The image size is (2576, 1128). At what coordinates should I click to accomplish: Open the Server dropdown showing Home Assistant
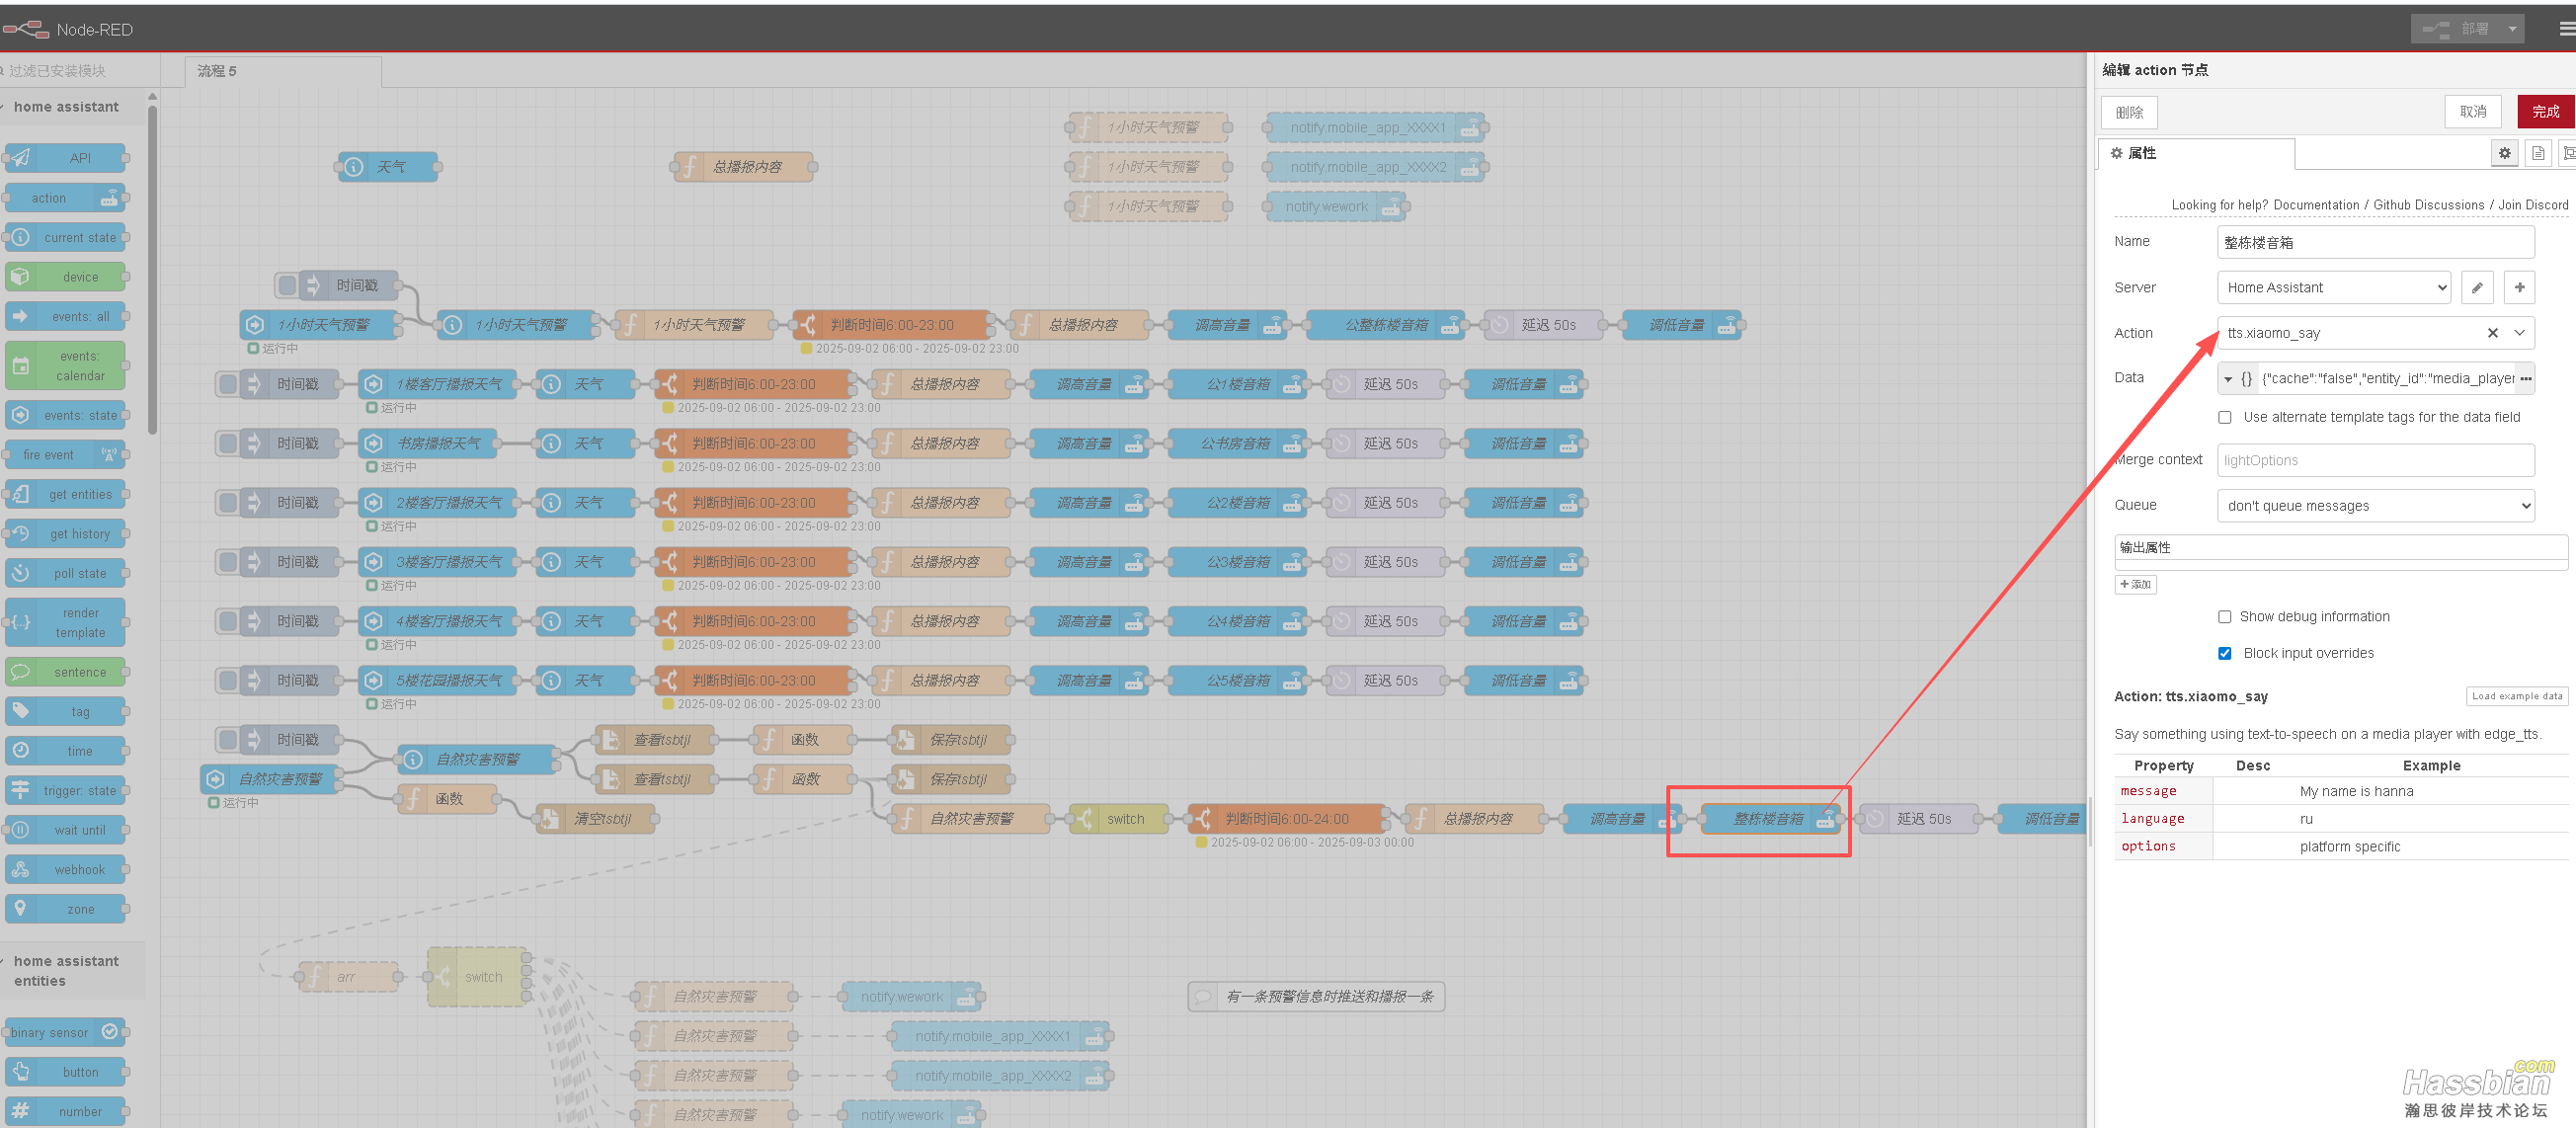pos(2333,288)
